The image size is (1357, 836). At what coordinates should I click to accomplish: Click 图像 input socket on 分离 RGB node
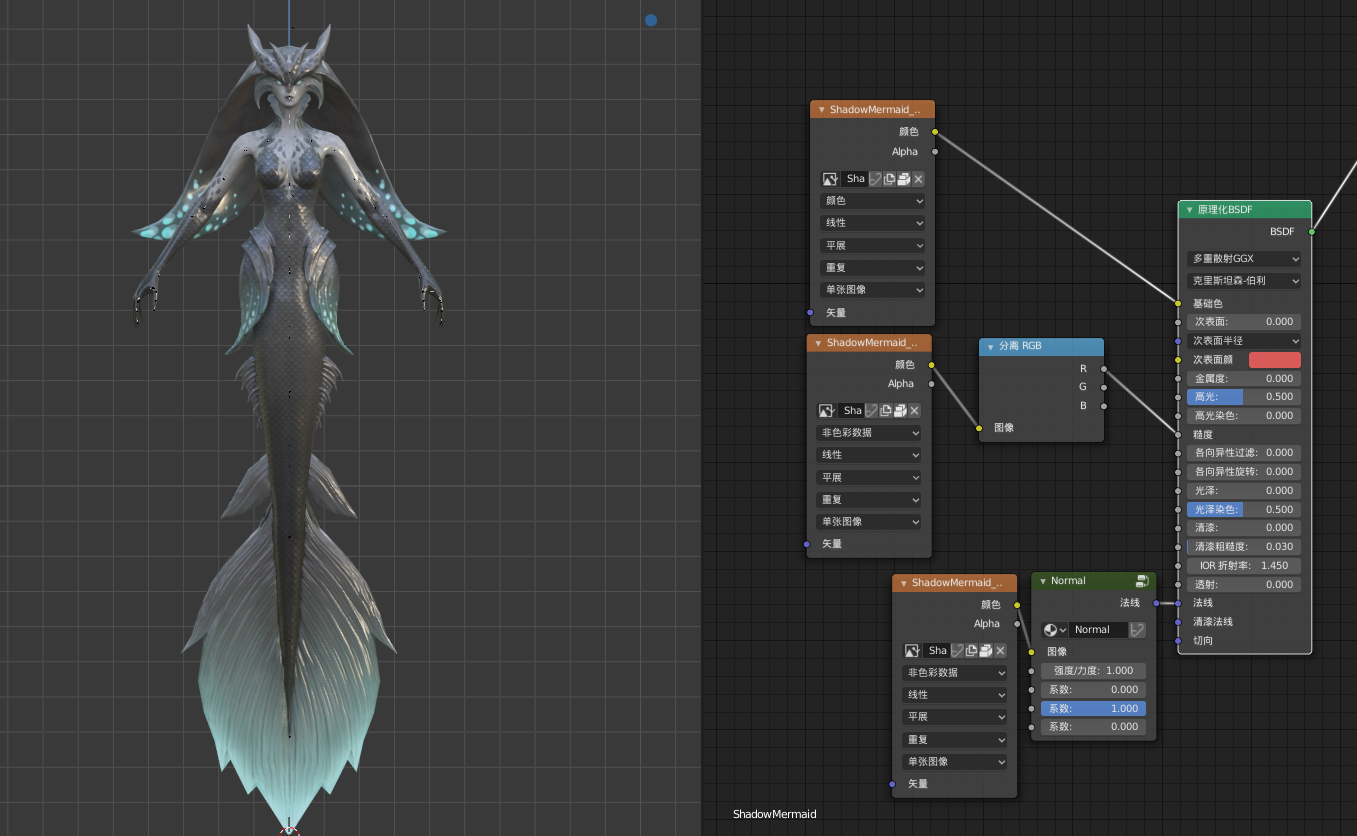(x=980, y=428)
